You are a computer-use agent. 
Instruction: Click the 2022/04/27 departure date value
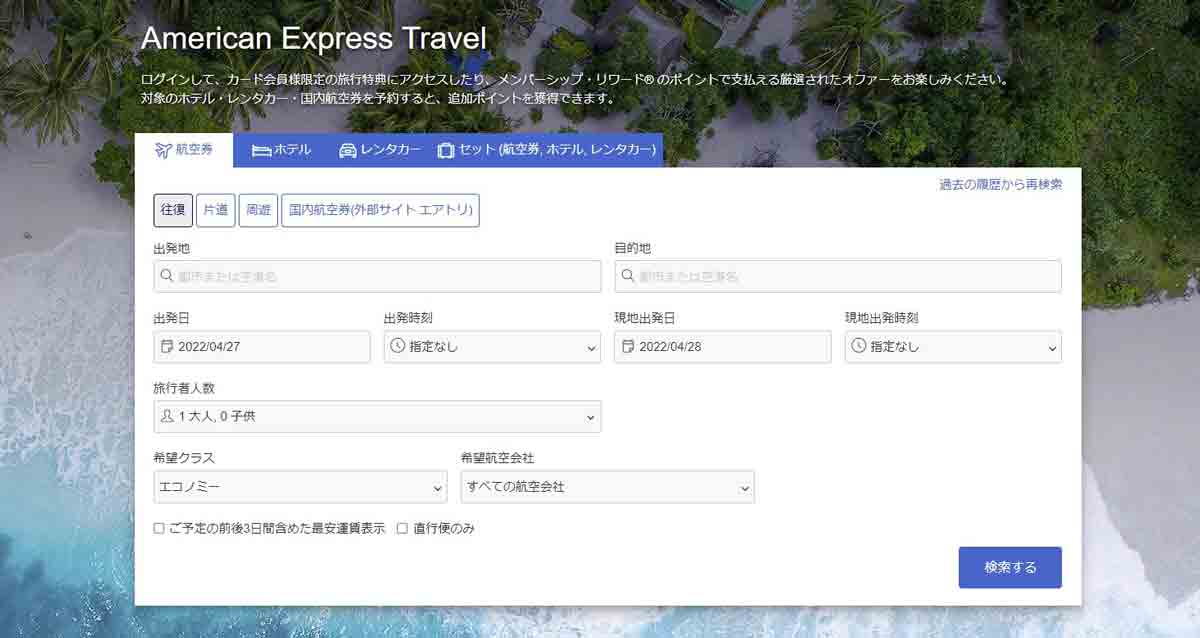[x=209, y=347]
